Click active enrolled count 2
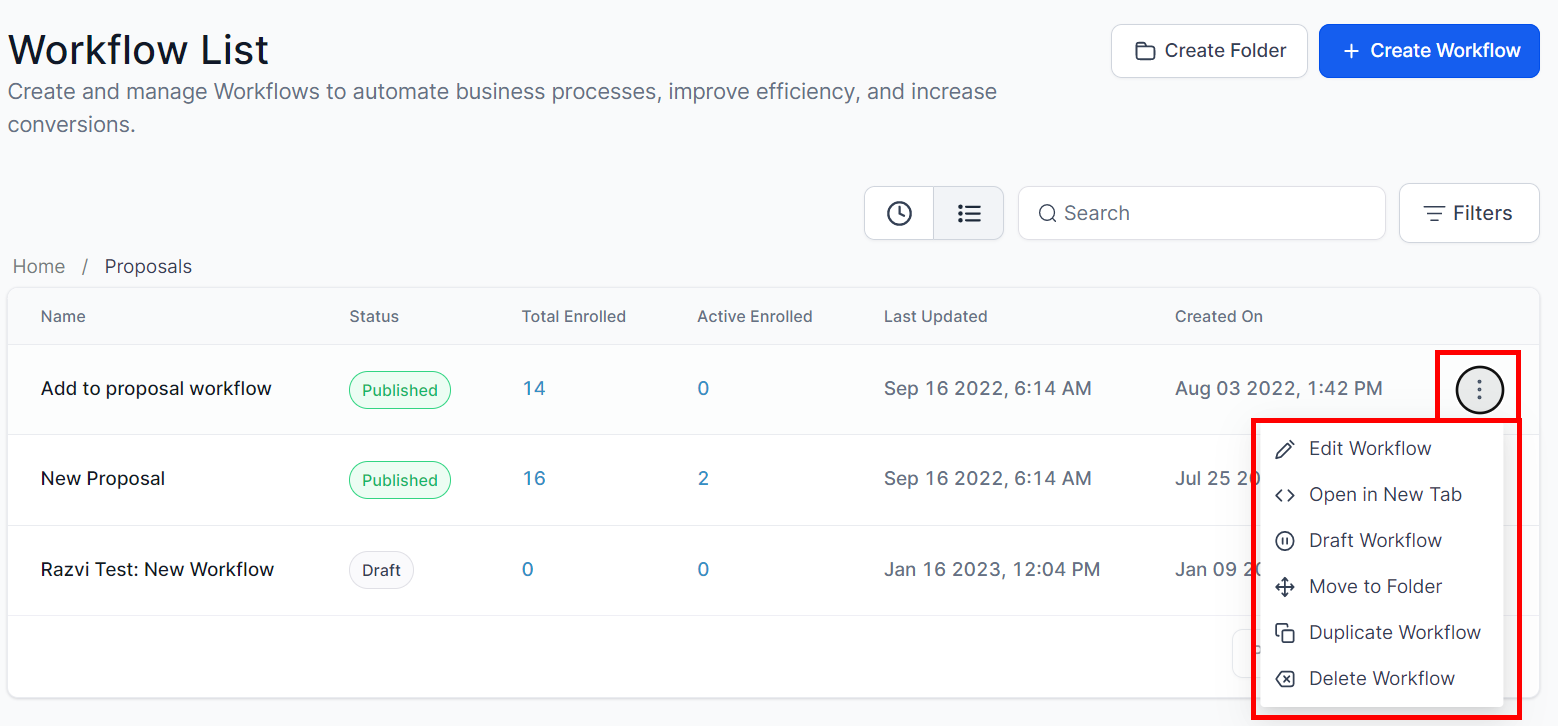This screenshot has height=726, width=1558. click(x=703, y=479)
